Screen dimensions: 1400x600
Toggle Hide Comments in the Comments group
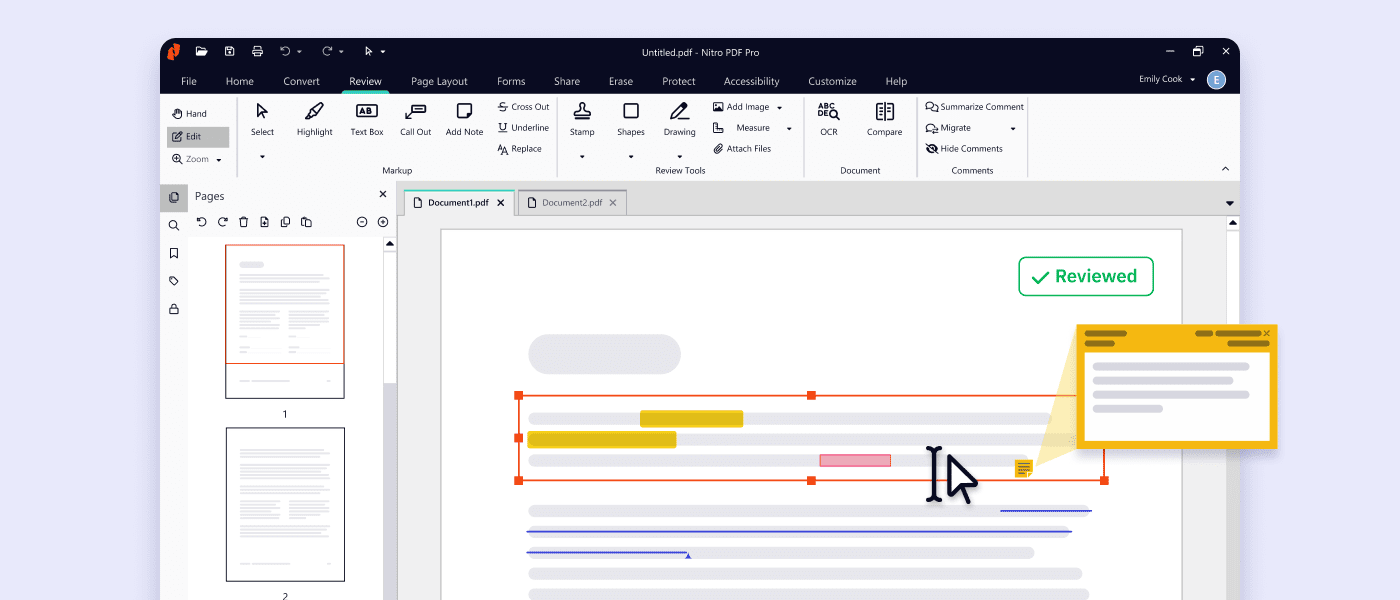[965, 148]
